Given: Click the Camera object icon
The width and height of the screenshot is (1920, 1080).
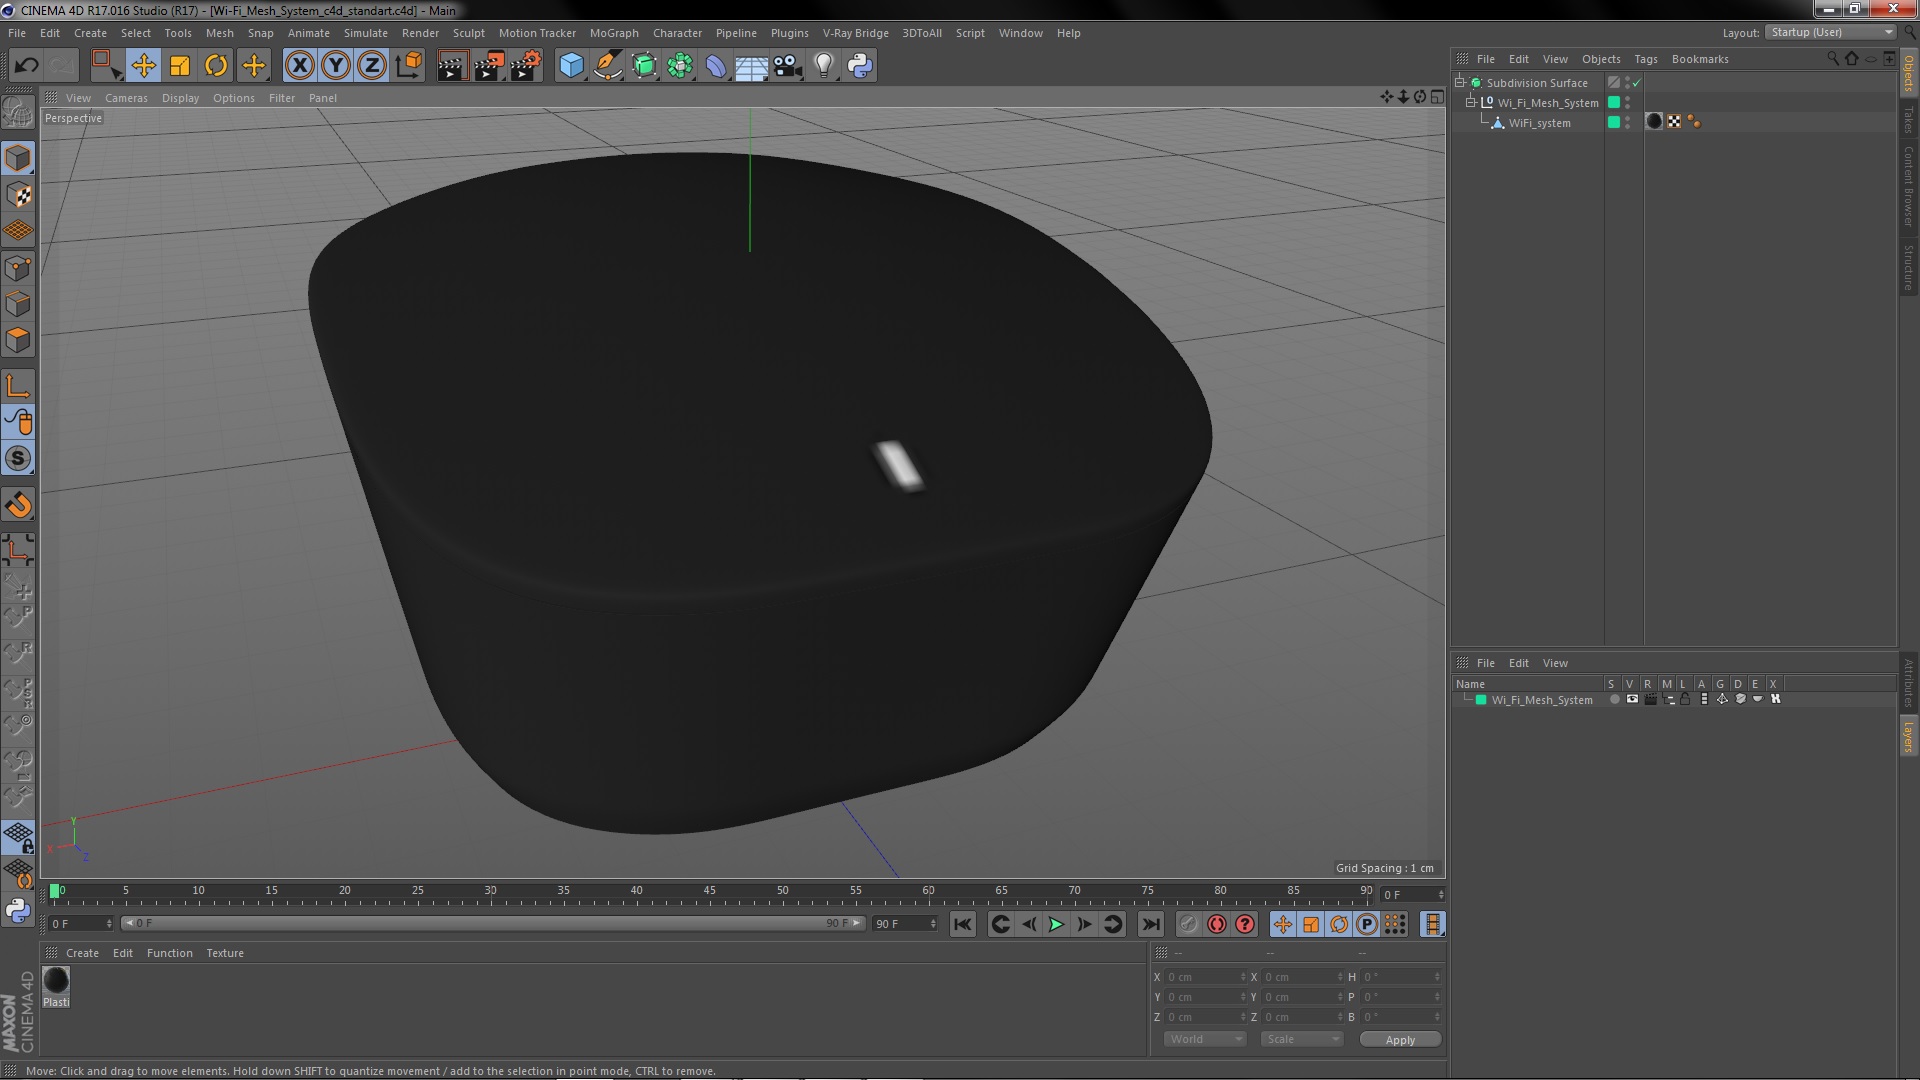Looking at the screenshot, I should pos(787,66).
